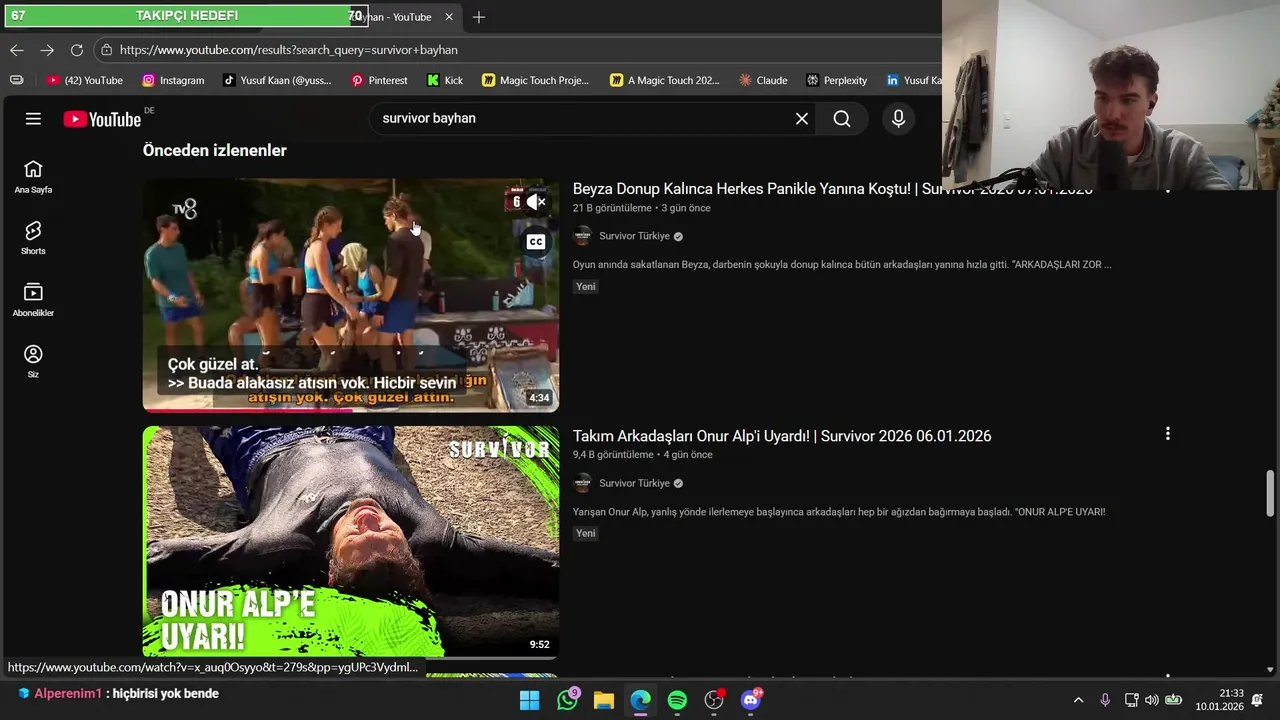Click the Önceden izlenenler heading
The height and width of the screenshot is (720, 1280).
pos(215,151)
